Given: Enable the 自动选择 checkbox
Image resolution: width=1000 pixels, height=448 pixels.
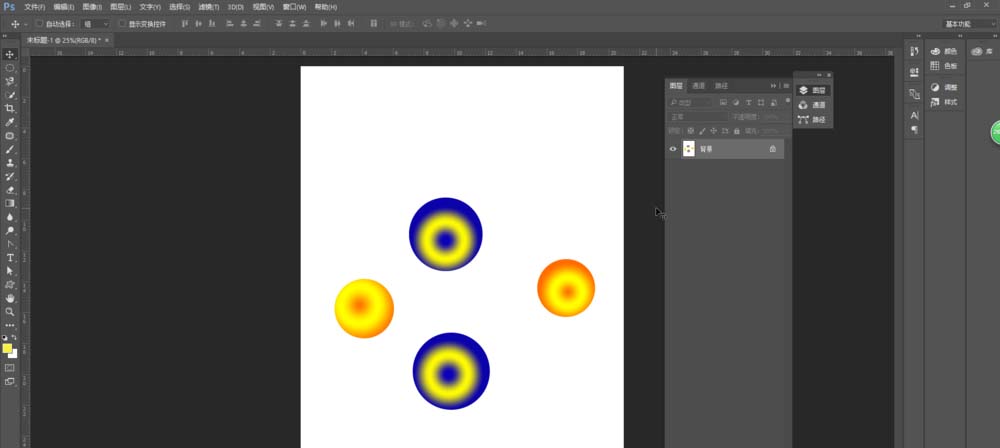Looking at the screenshot, I should [x=39, y=23].
